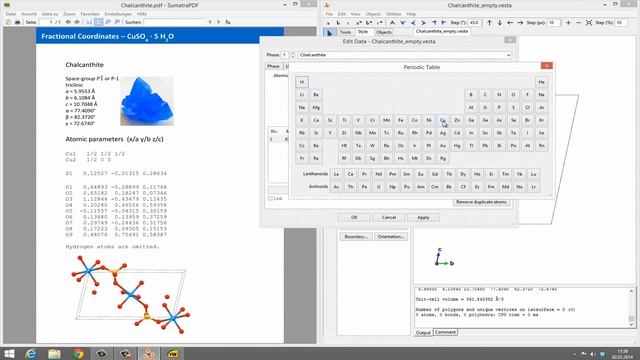The height and width of the screenshot is (360, 640).
Task: Click the rotation Step angle field showing 45.0
Action: coord(474,23)
